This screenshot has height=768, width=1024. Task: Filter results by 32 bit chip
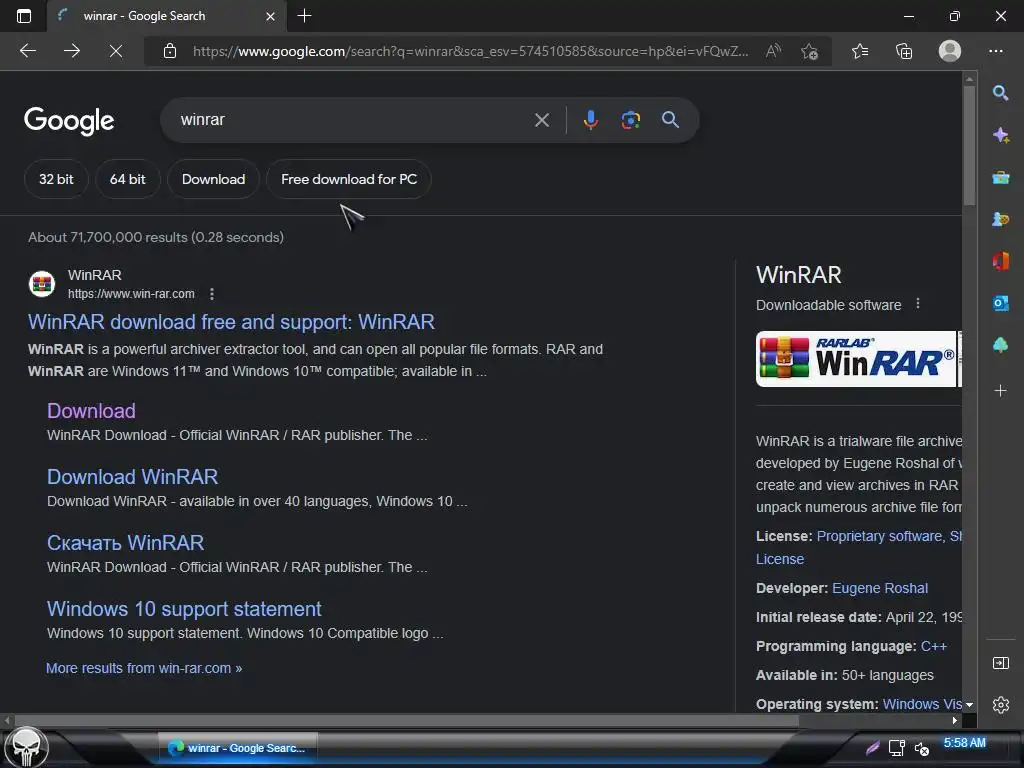(x=56, y=179)
